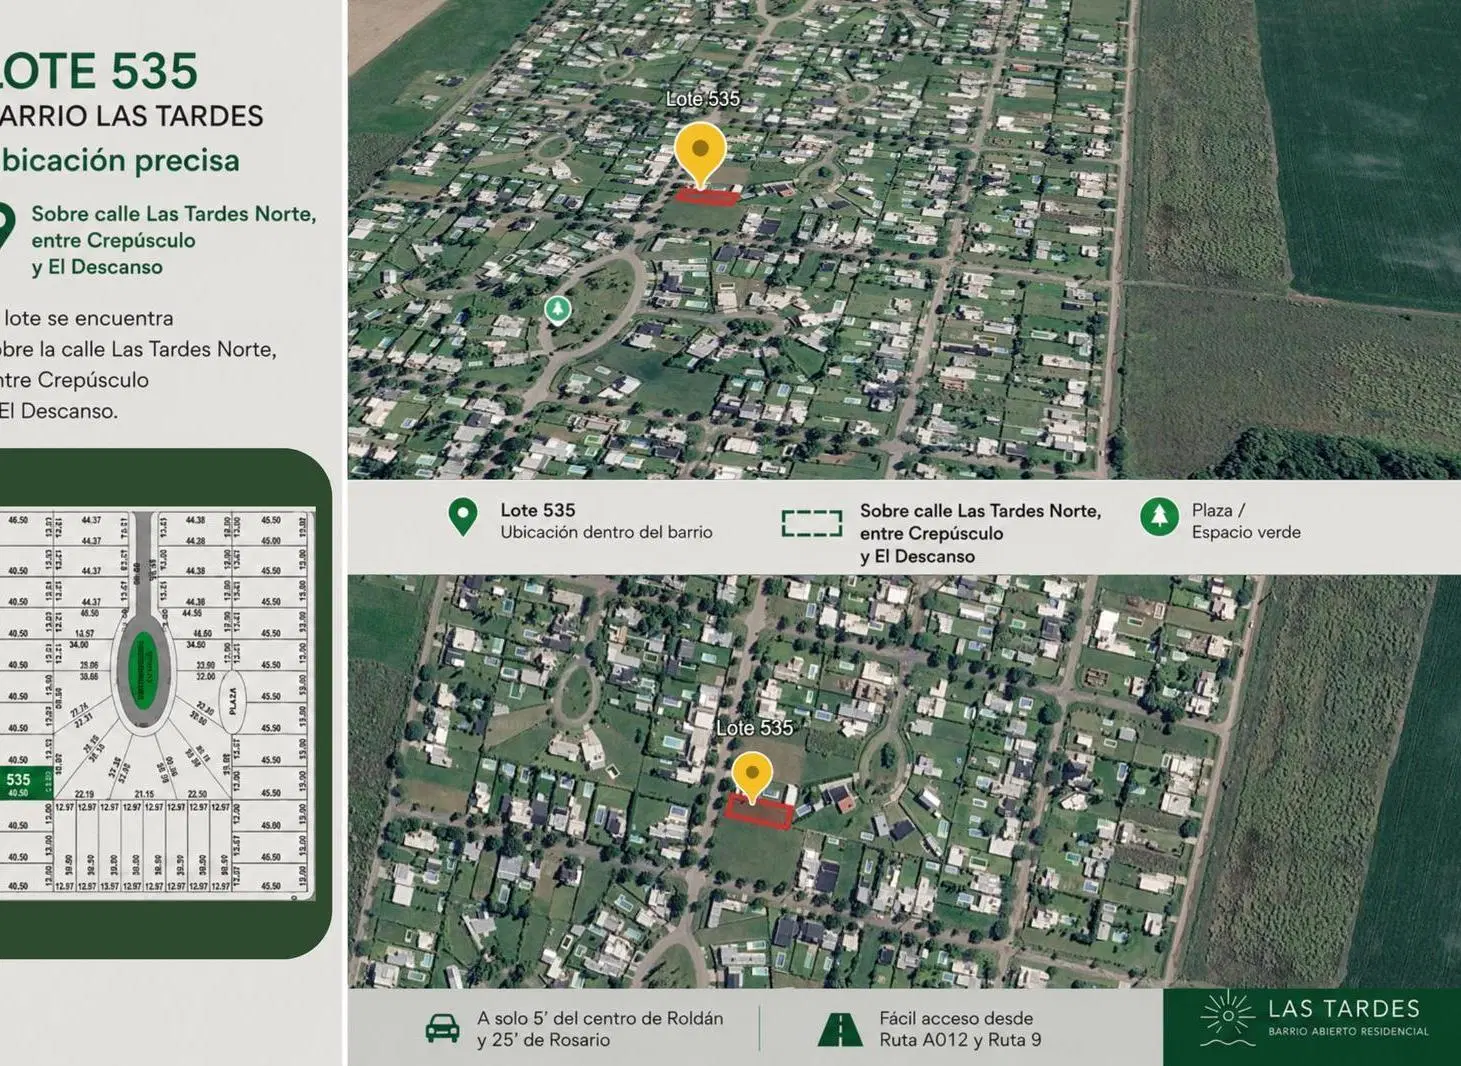1461x1066 pixels.
Task: Click the legend 'y El Descanso' street description
Action: [x=917, y=556]
